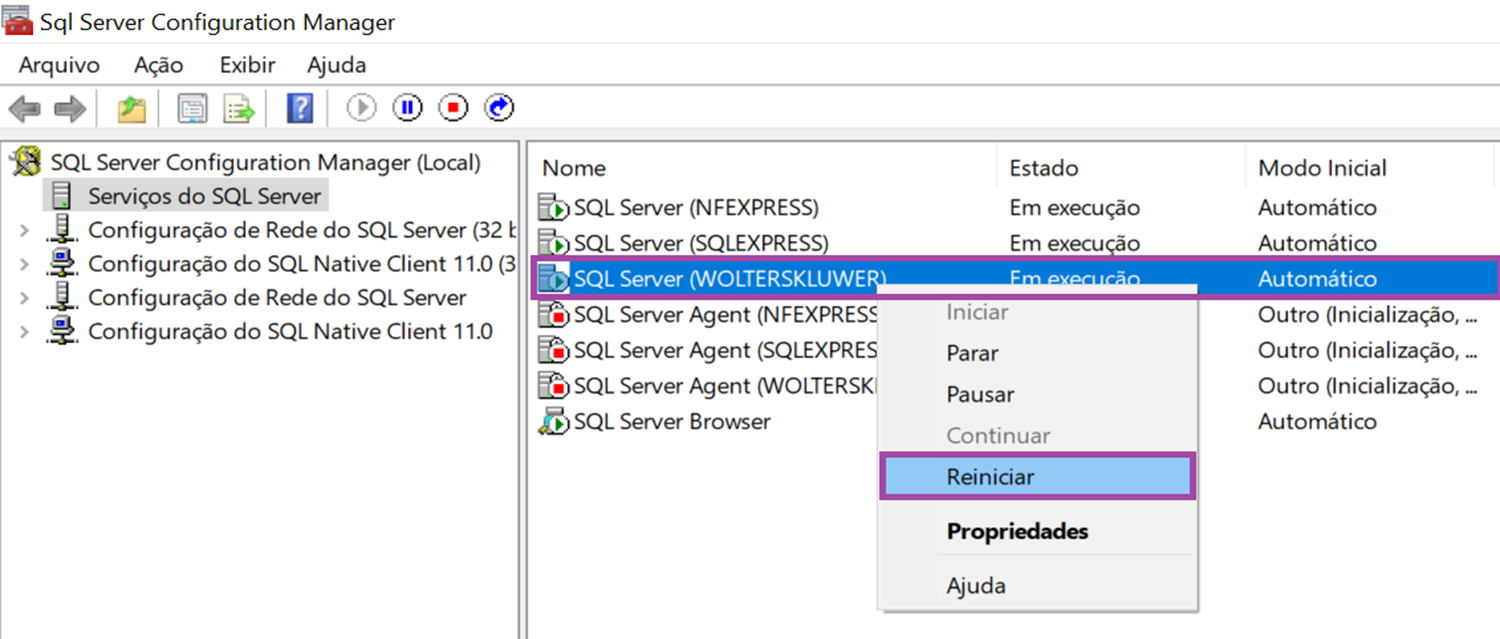Select the SQL Server (SQLEXPRESS) service name
The image size is (1500, 639).
click(x=701, y=243)
